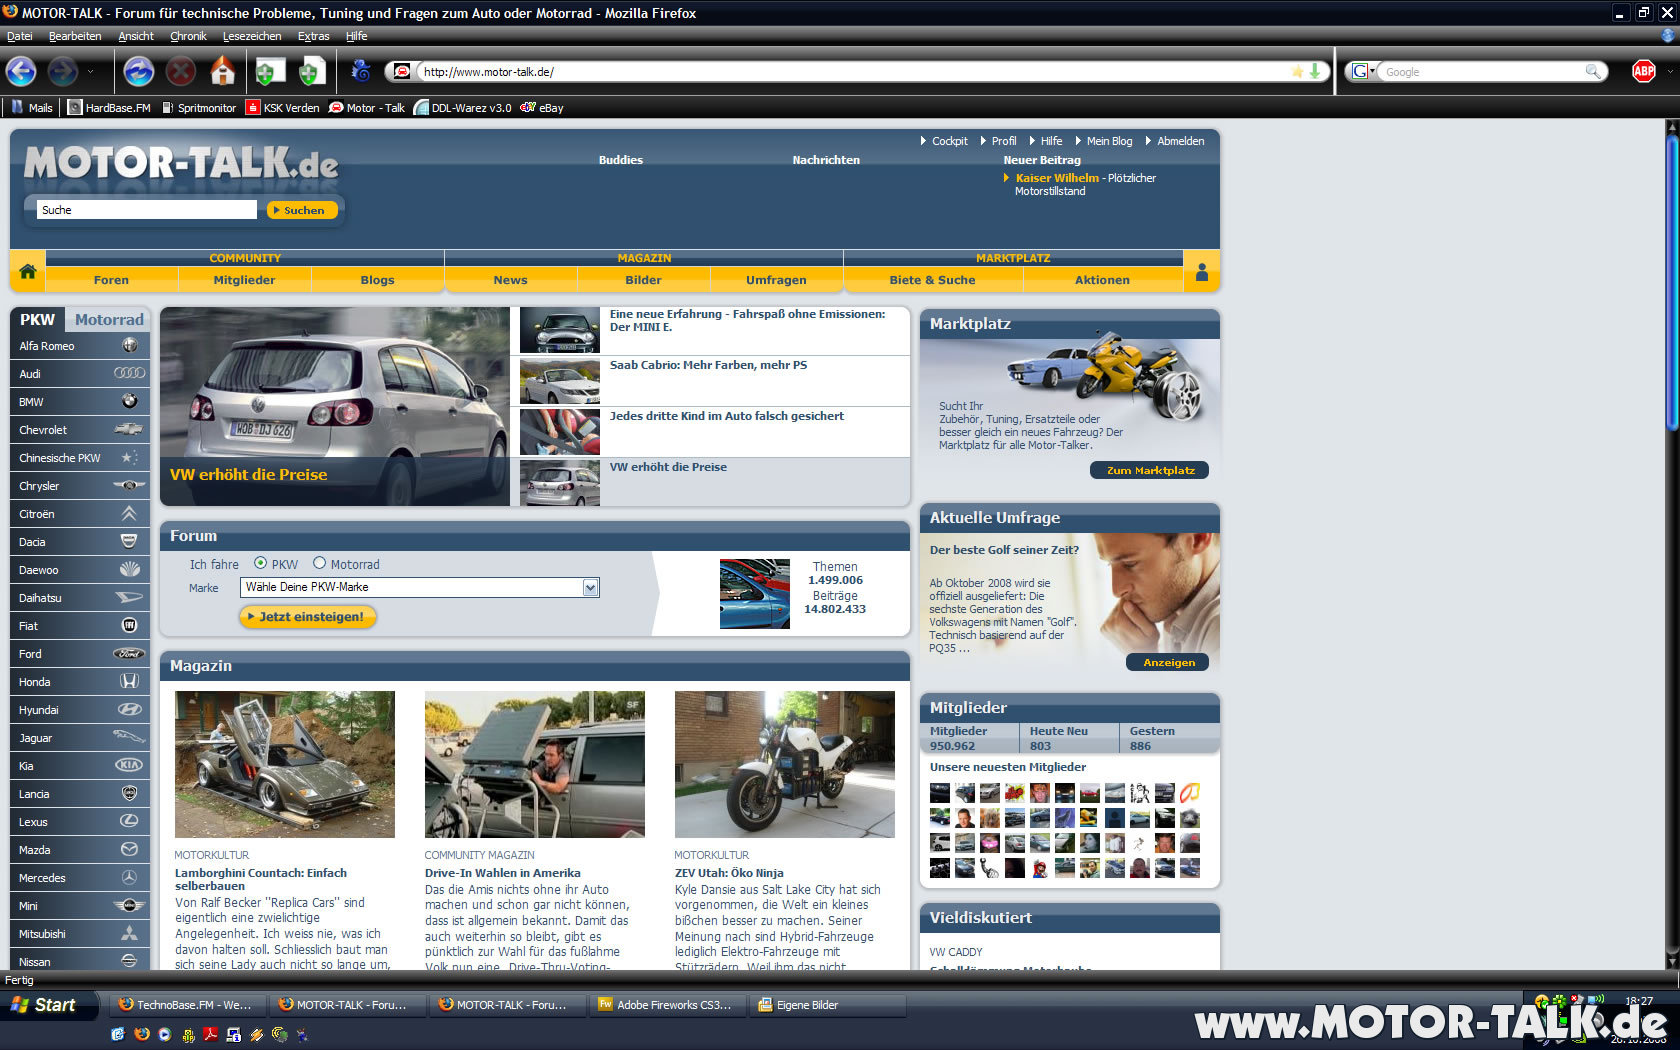Click the site Suche input field
Viewport: 1680px width, 1050px height.
coord(147,210)
